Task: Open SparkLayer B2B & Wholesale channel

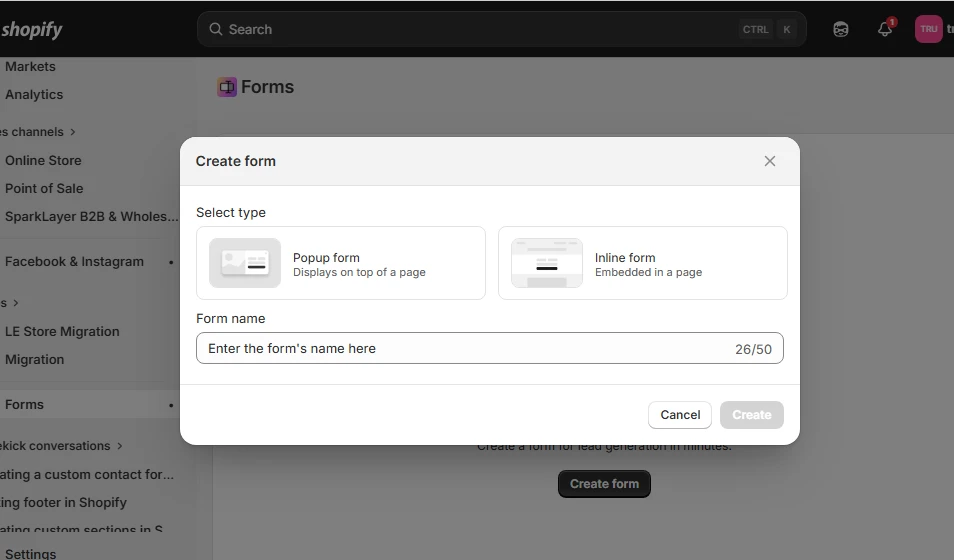Action: 92,217
